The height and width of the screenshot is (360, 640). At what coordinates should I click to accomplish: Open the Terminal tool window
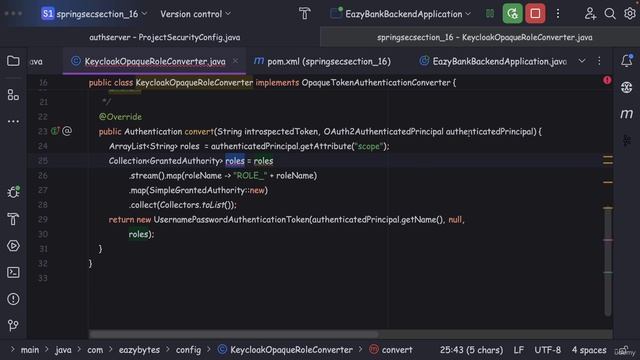(x=13, y=272)
